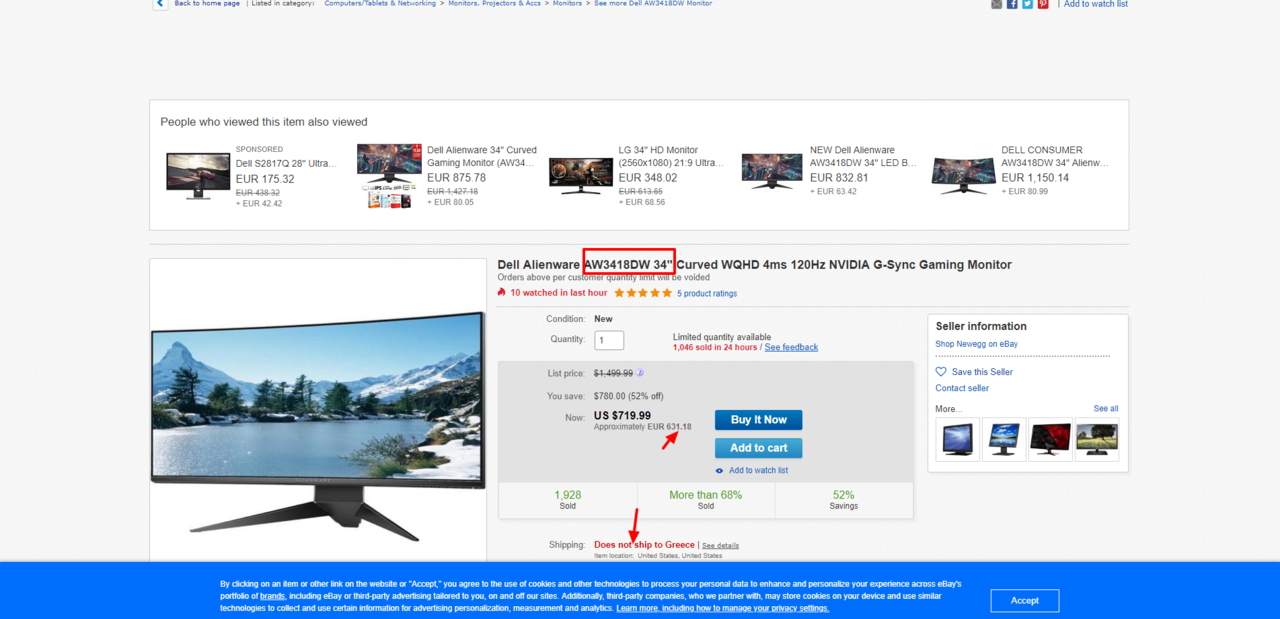Open second seller item thumbnail monitor
The height and width of the screenshot is (619, 1280).
[1004, 439]
